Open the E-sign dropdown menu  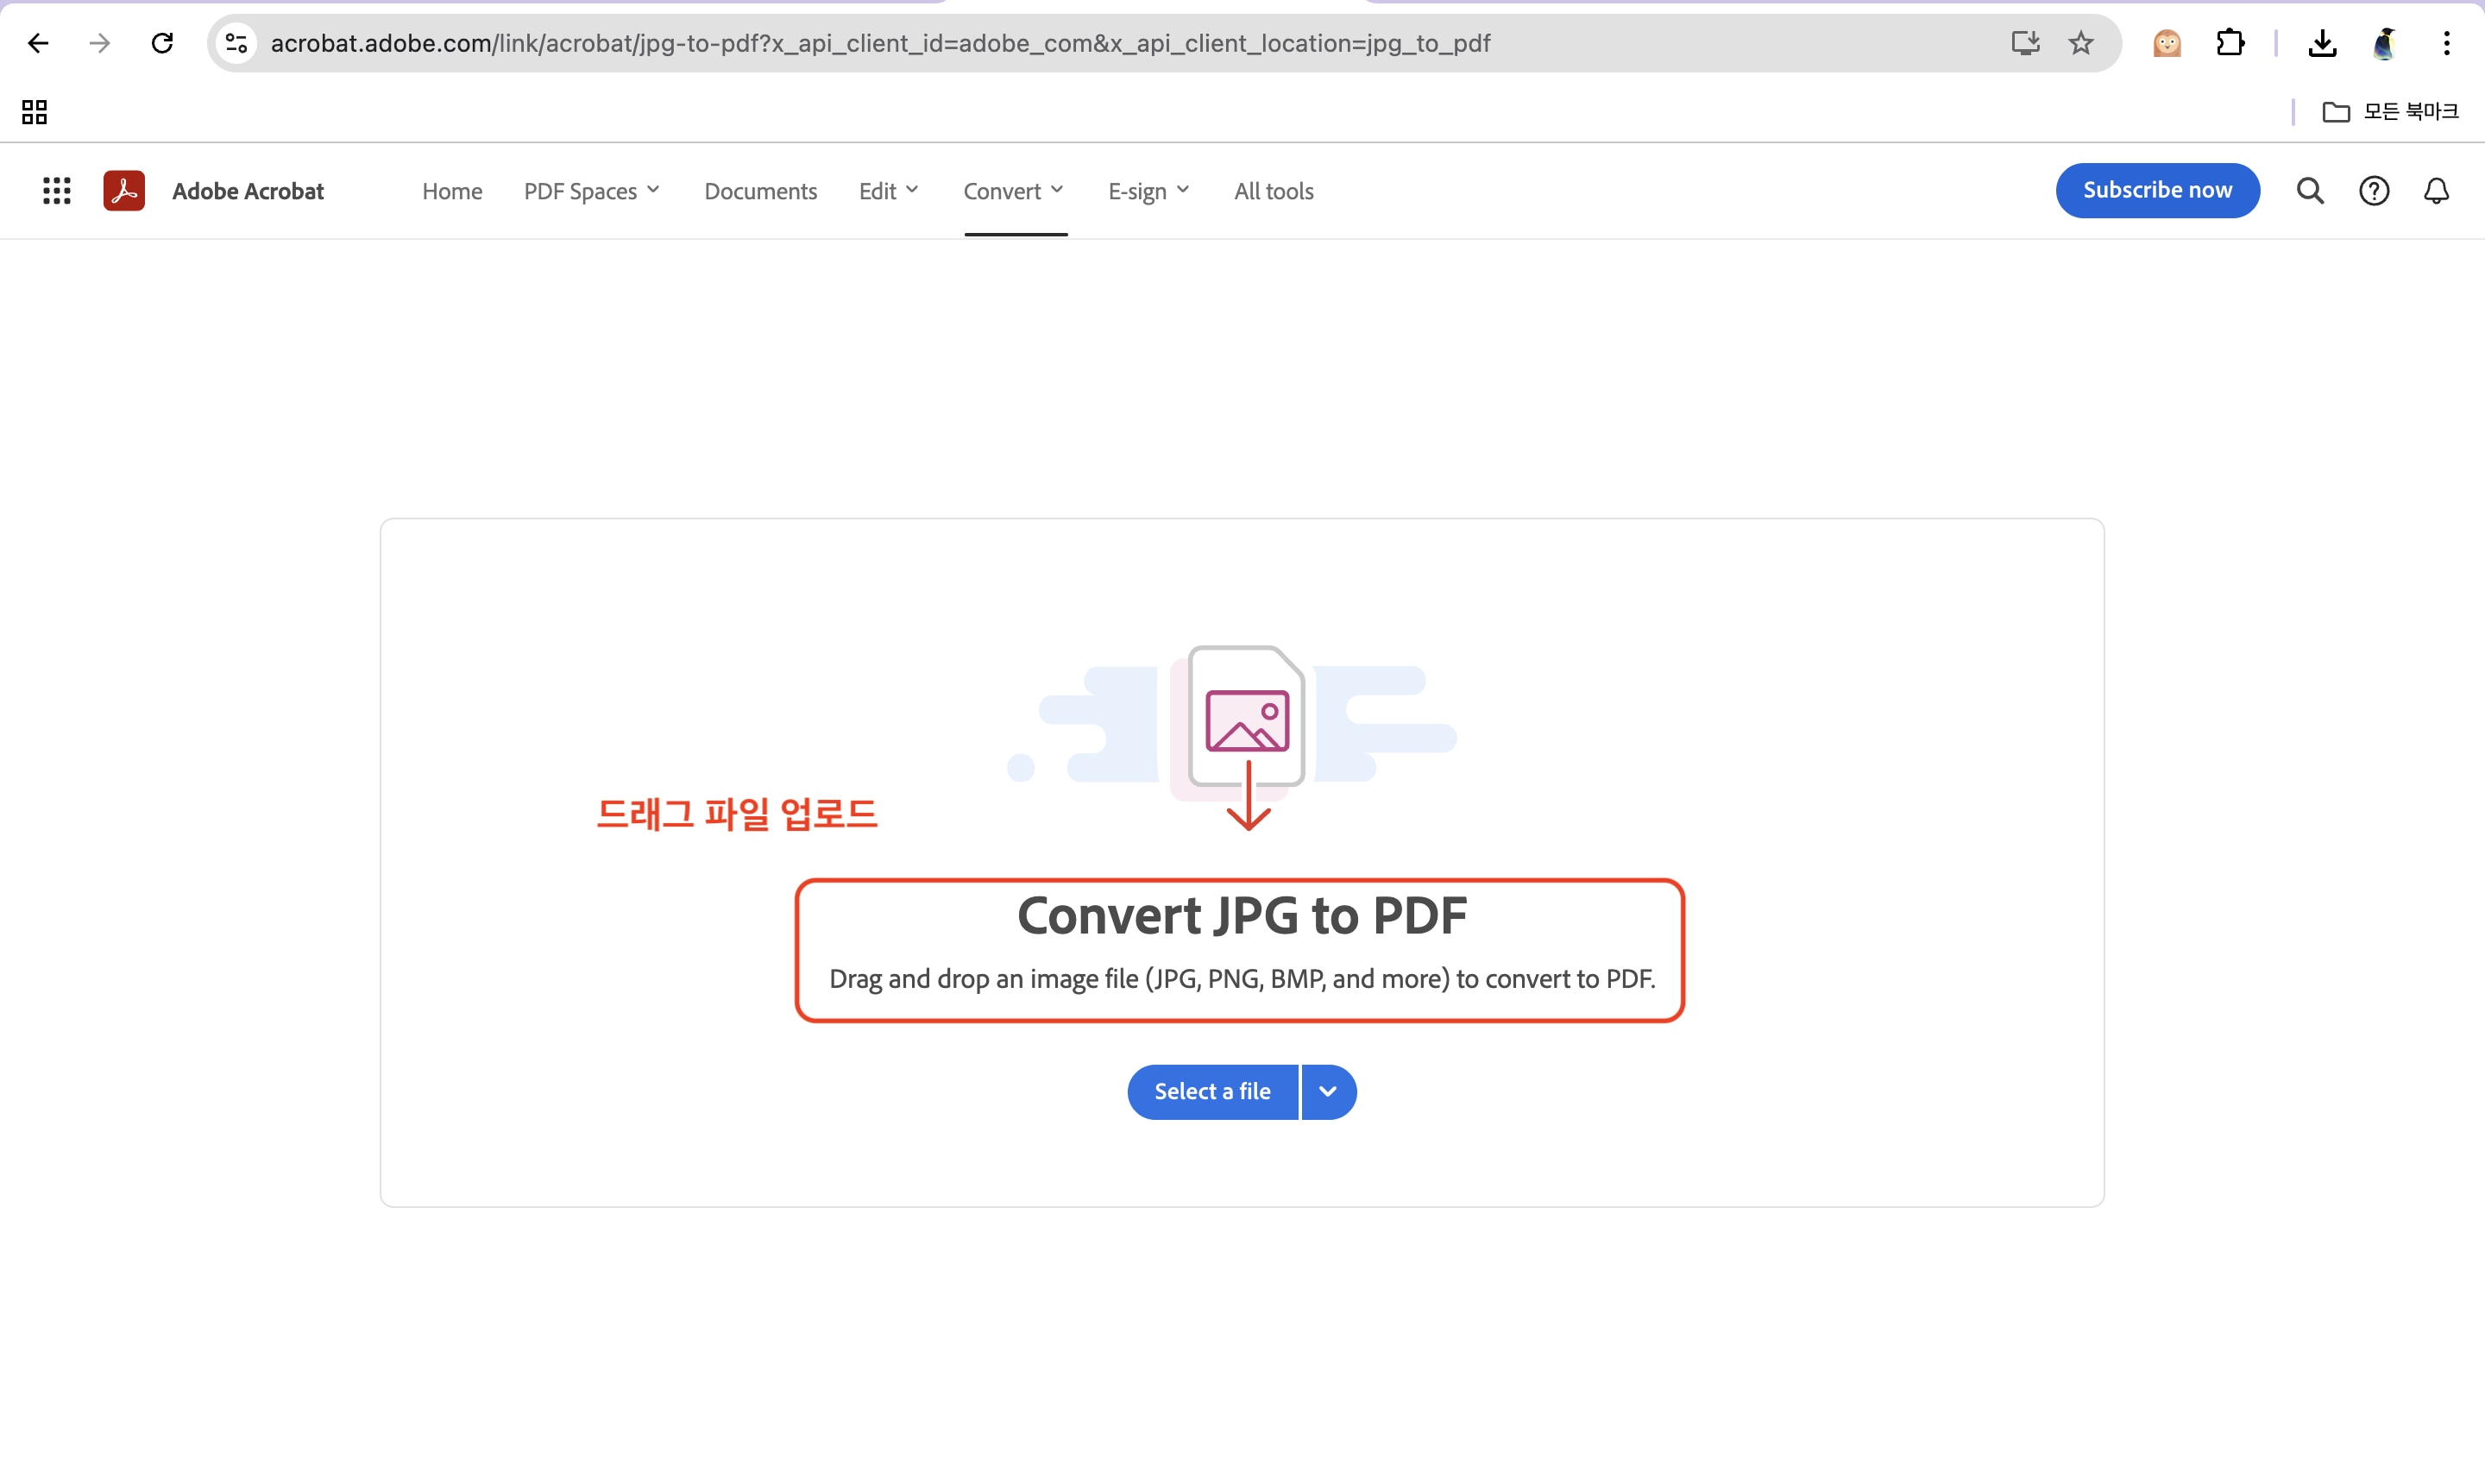click(x=1148, y=191)
